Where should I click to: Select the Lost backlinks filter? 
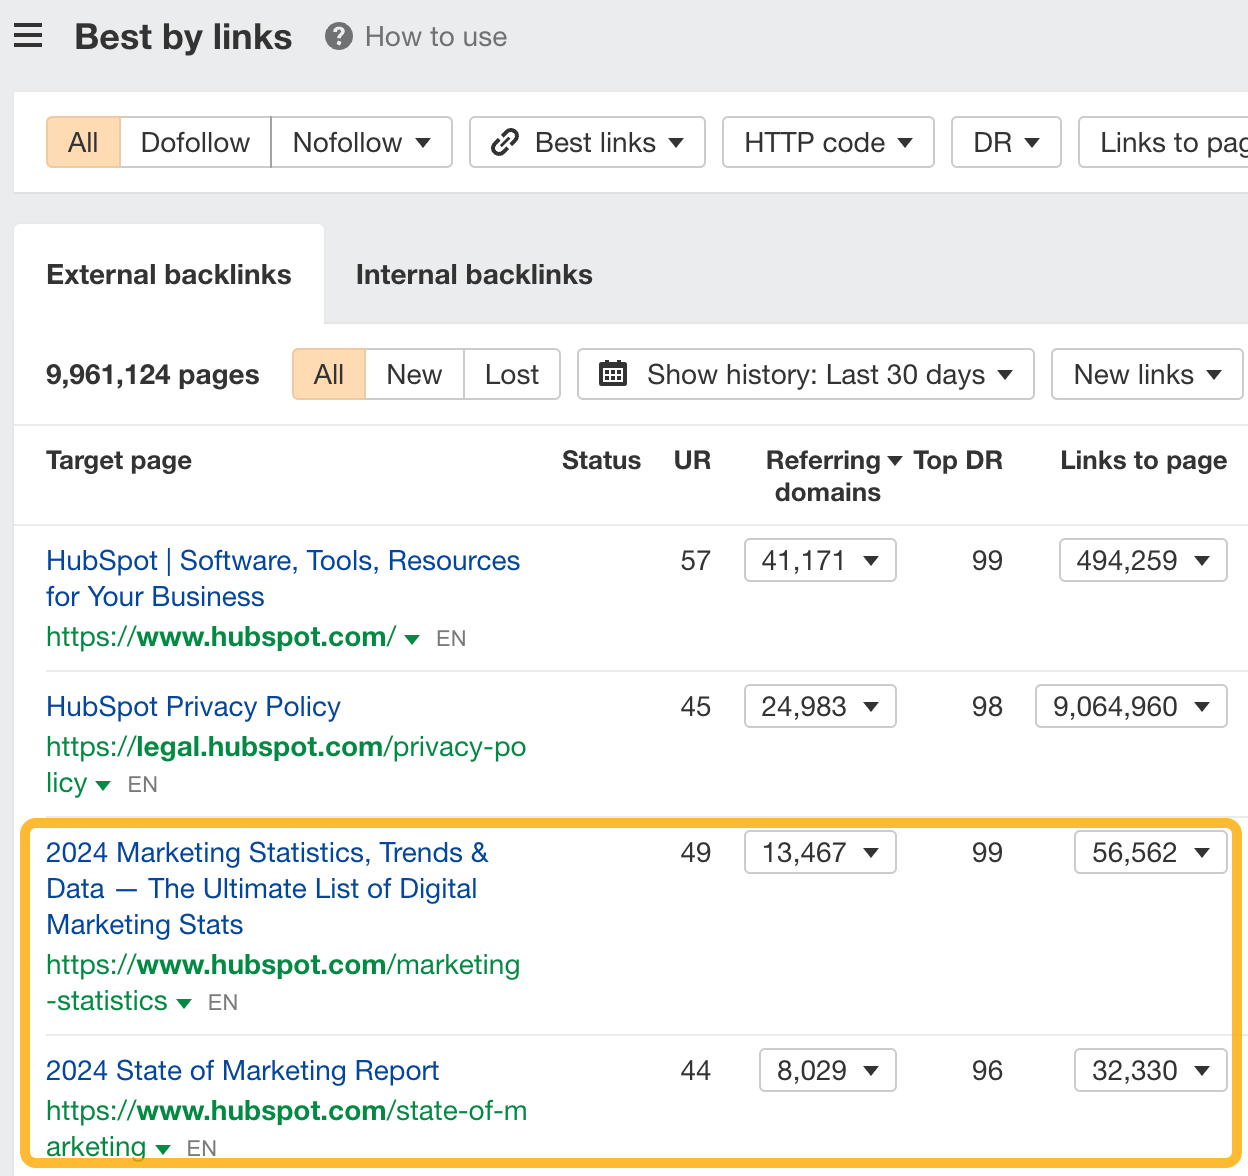tap(511, 374)
